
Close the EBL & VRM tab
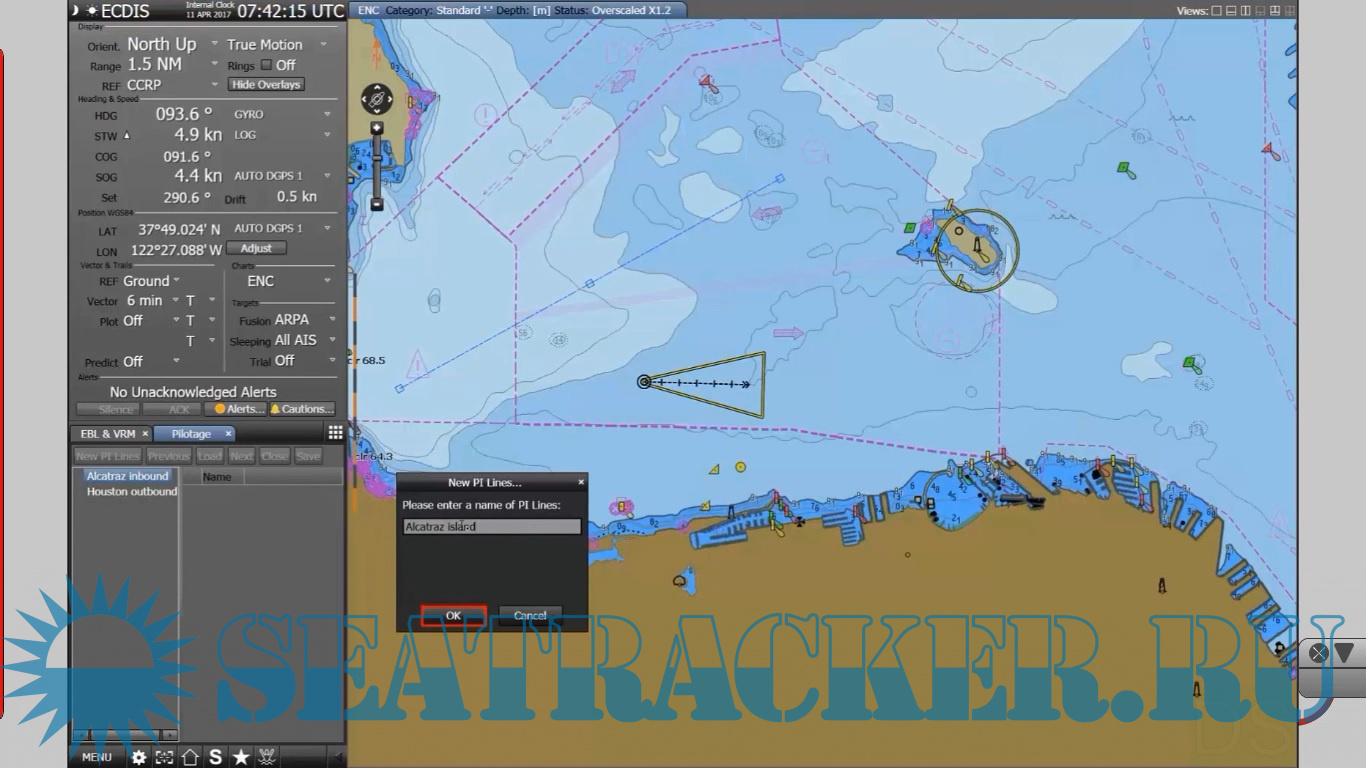coord(145,434)
